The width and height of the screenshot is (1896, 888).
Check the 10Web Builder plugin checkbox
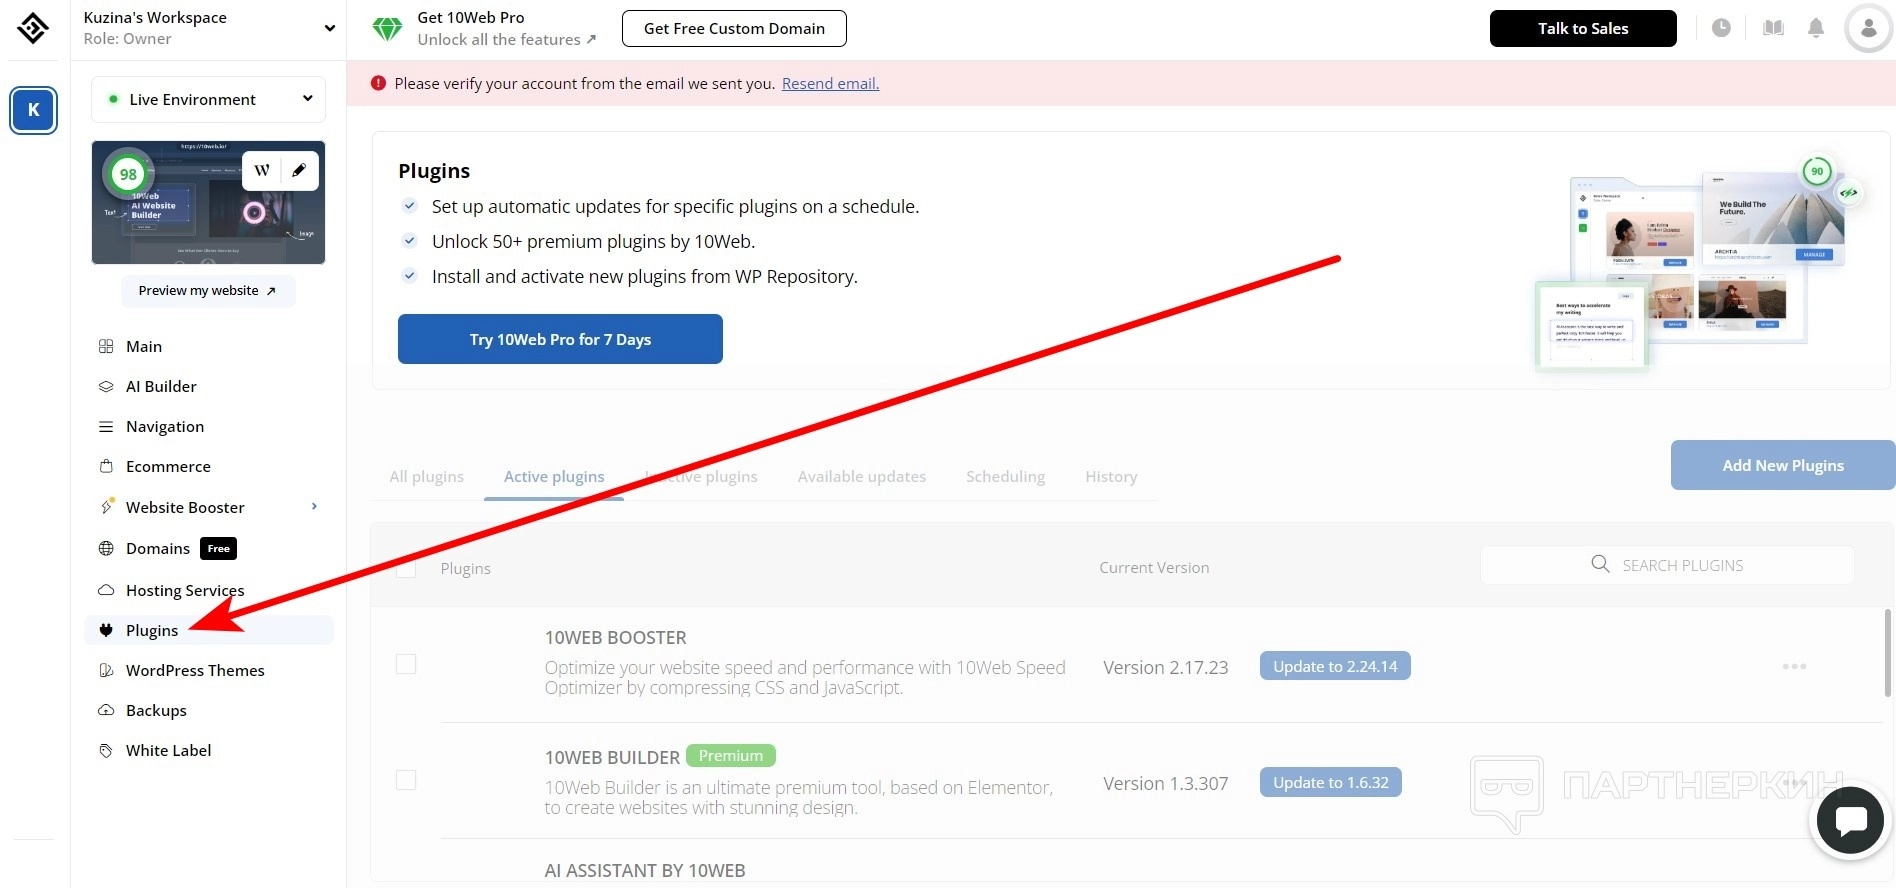click(x=406, y=780)
